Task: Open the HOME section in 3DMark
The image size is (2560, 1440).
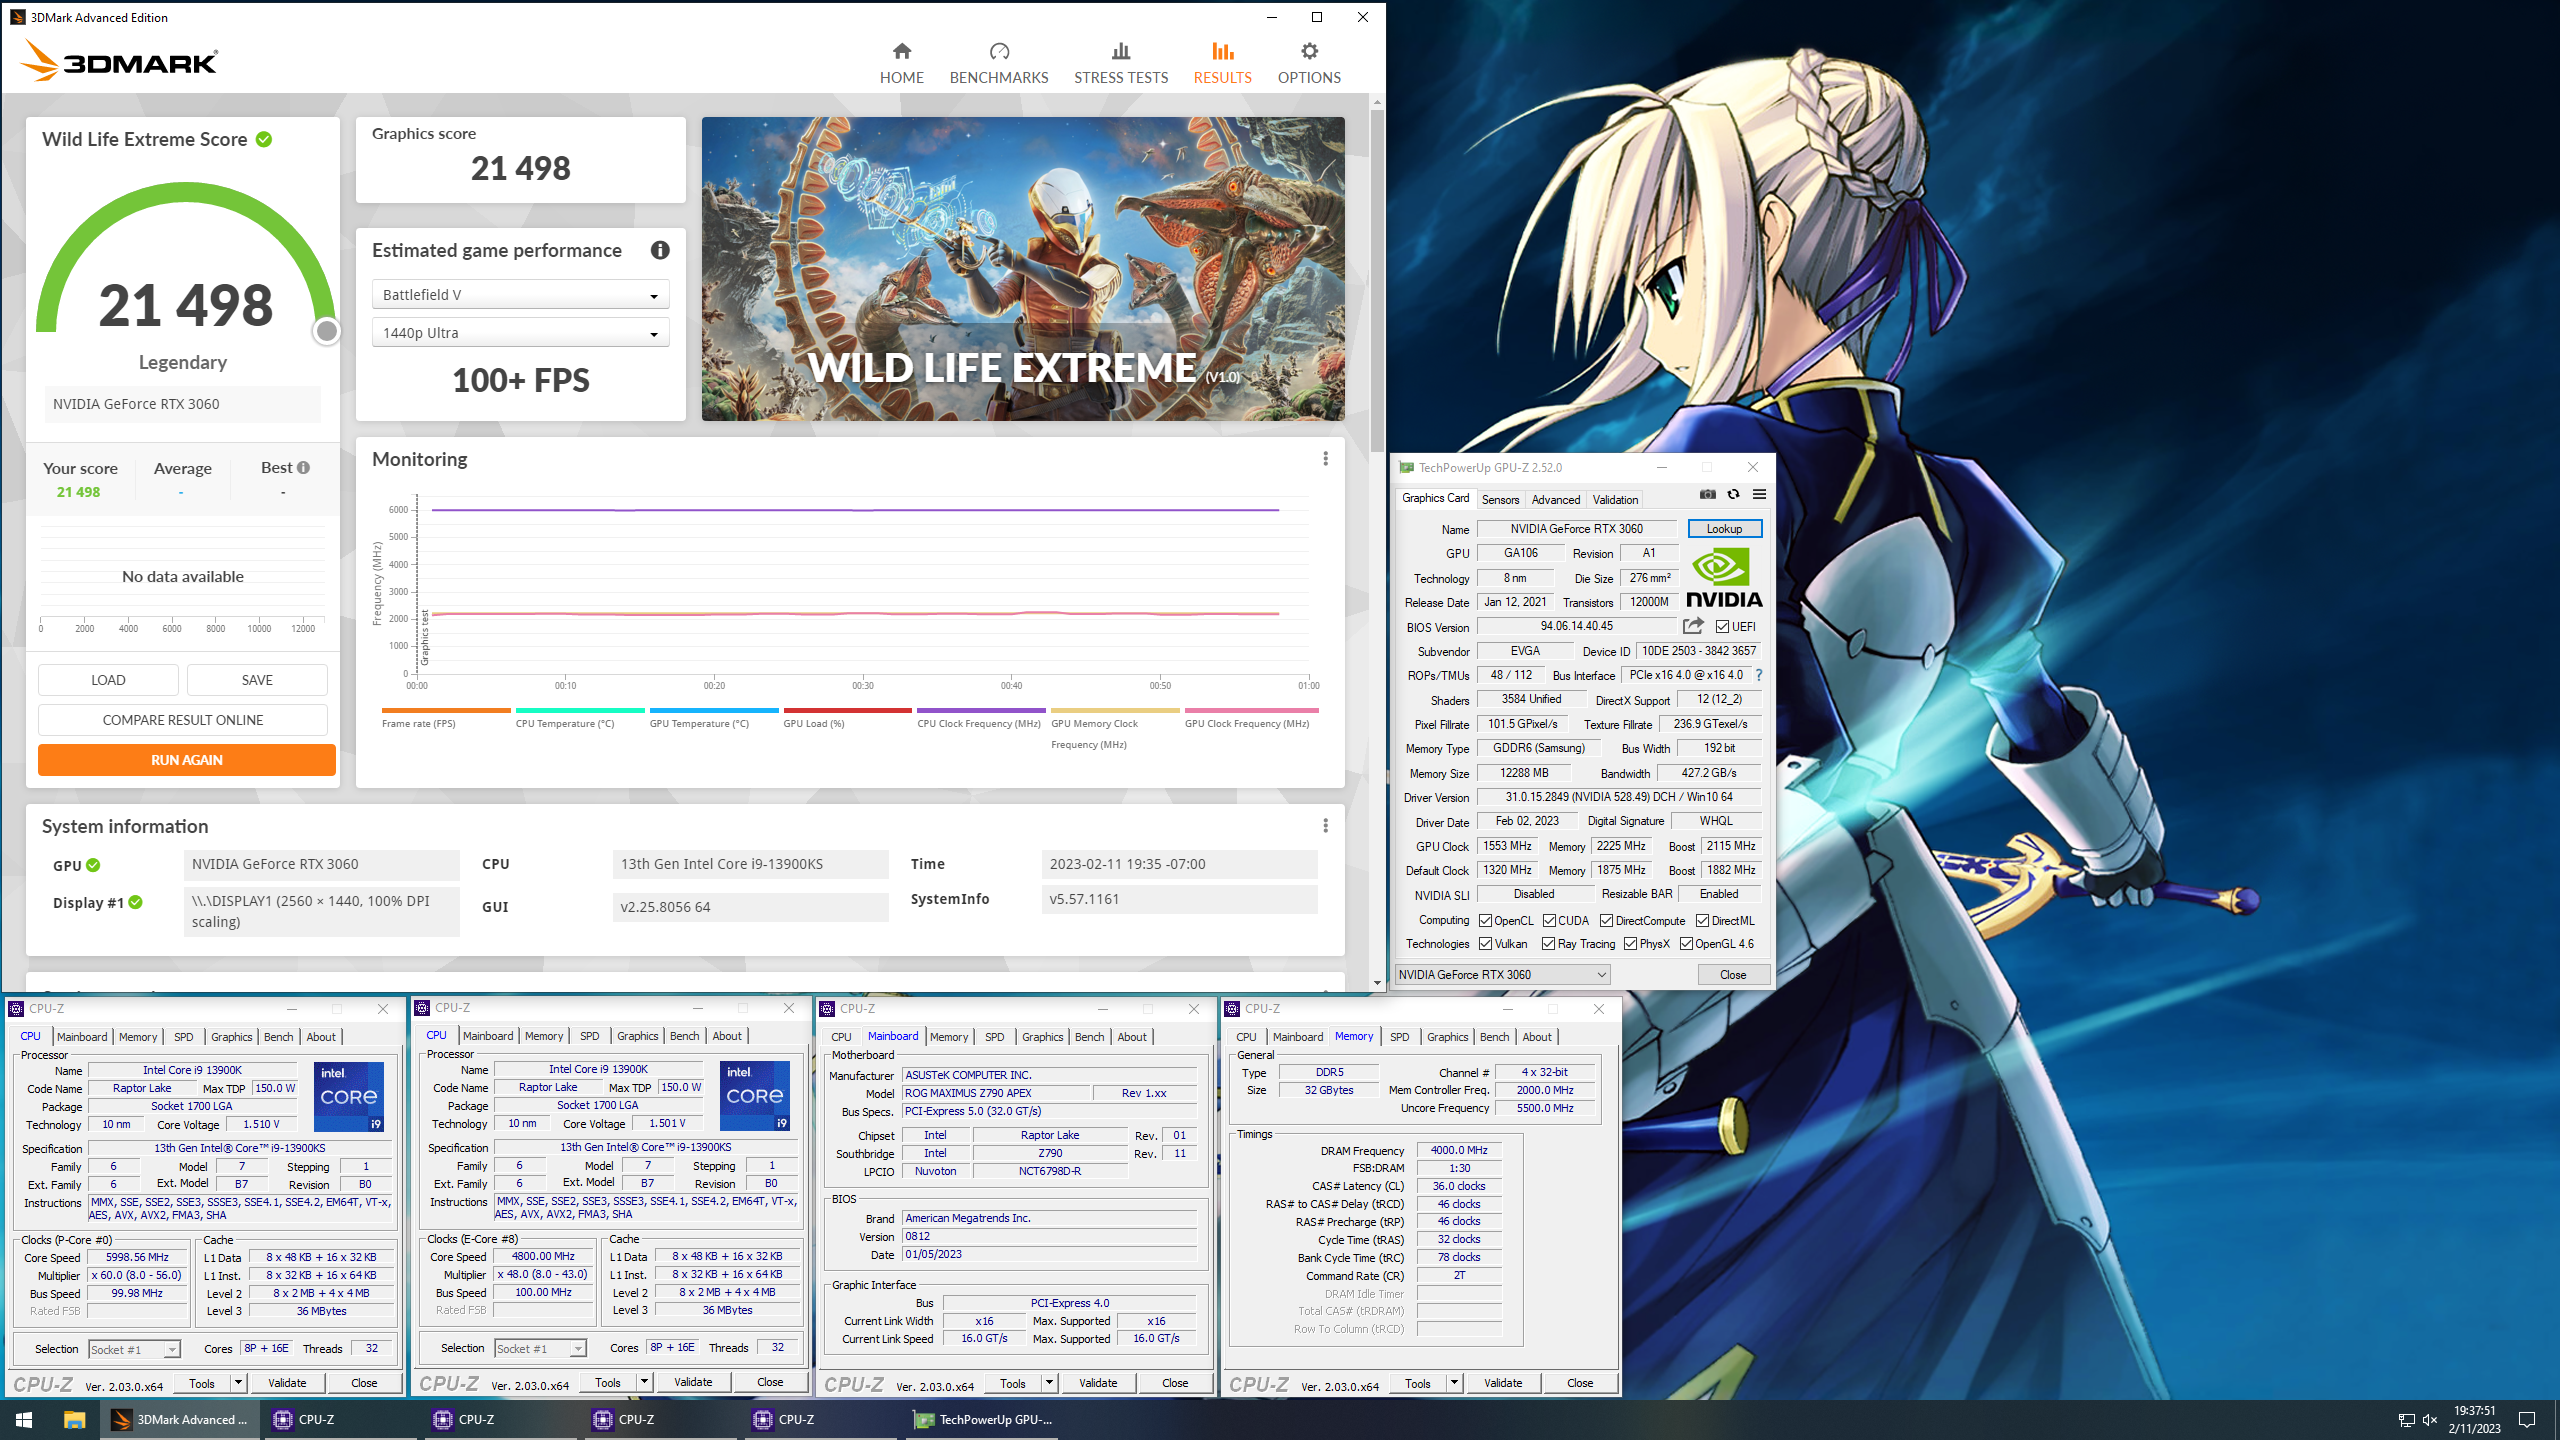Action: coord(901,63)
